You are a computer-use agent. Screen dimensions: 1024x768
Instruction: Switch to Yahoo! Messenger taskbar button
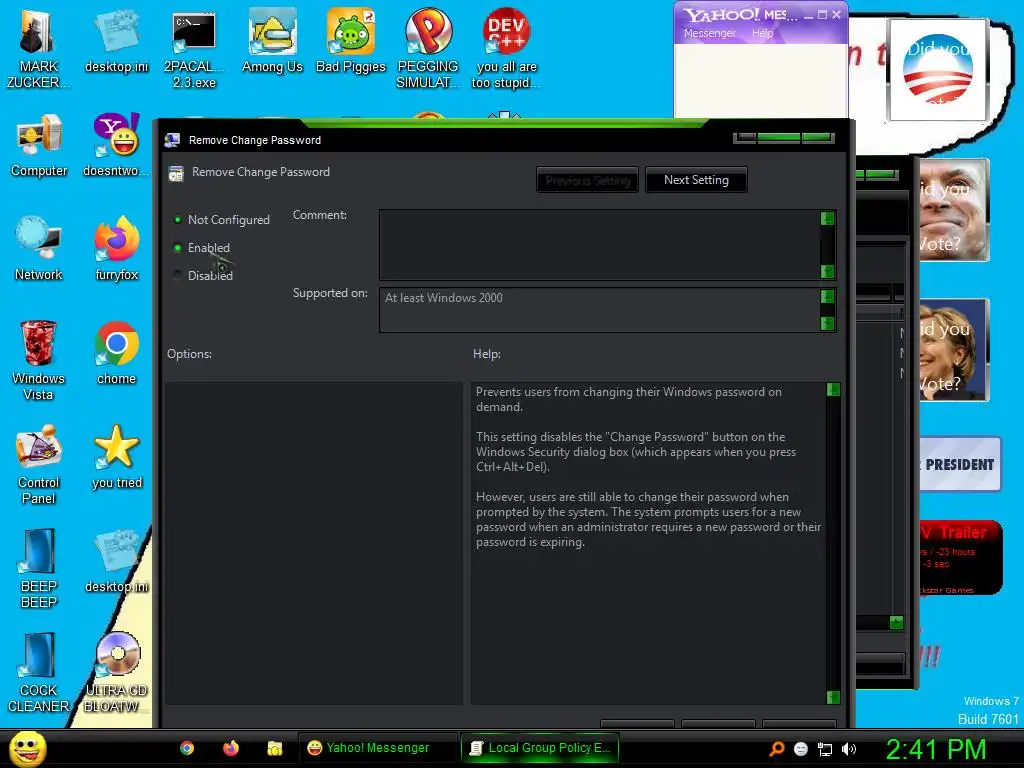pyautogui.click(x=378, y=748)
